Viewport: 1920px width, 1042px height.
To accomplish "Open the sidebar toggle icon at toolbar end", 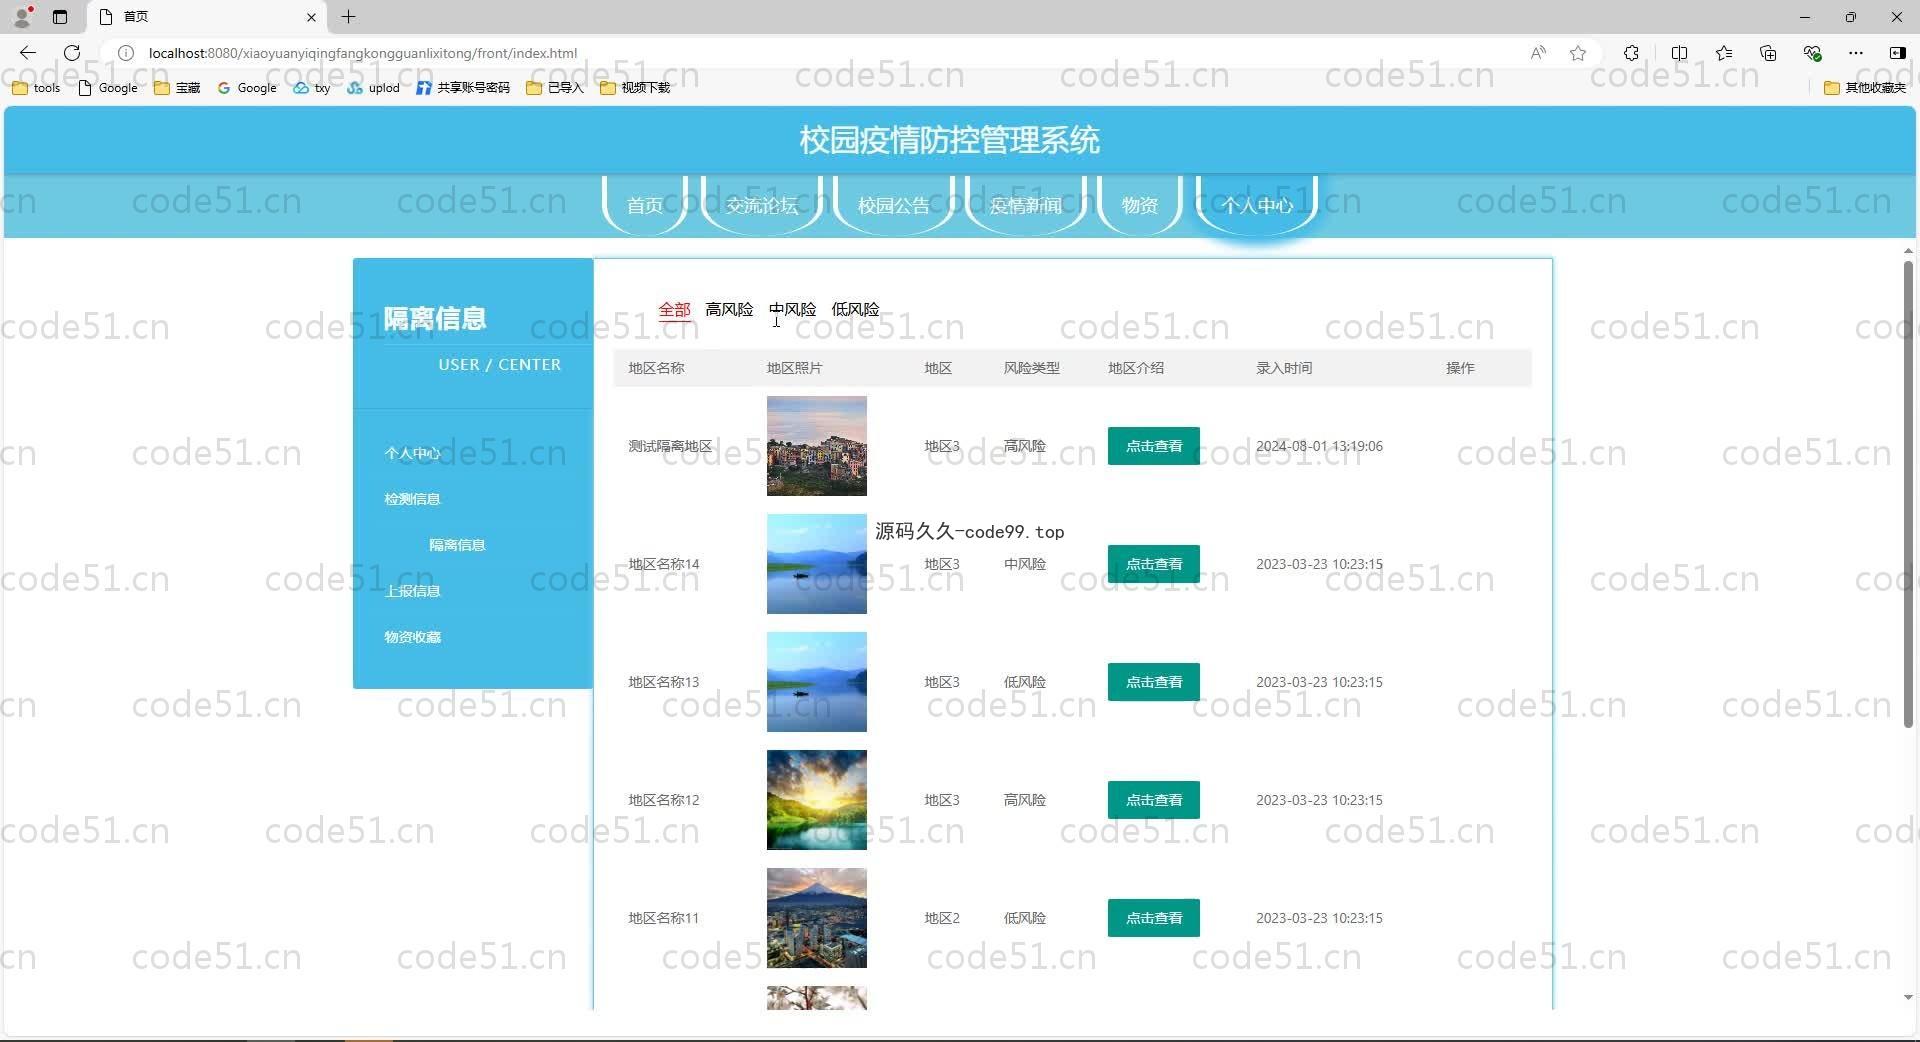I will pos(1897,53).
